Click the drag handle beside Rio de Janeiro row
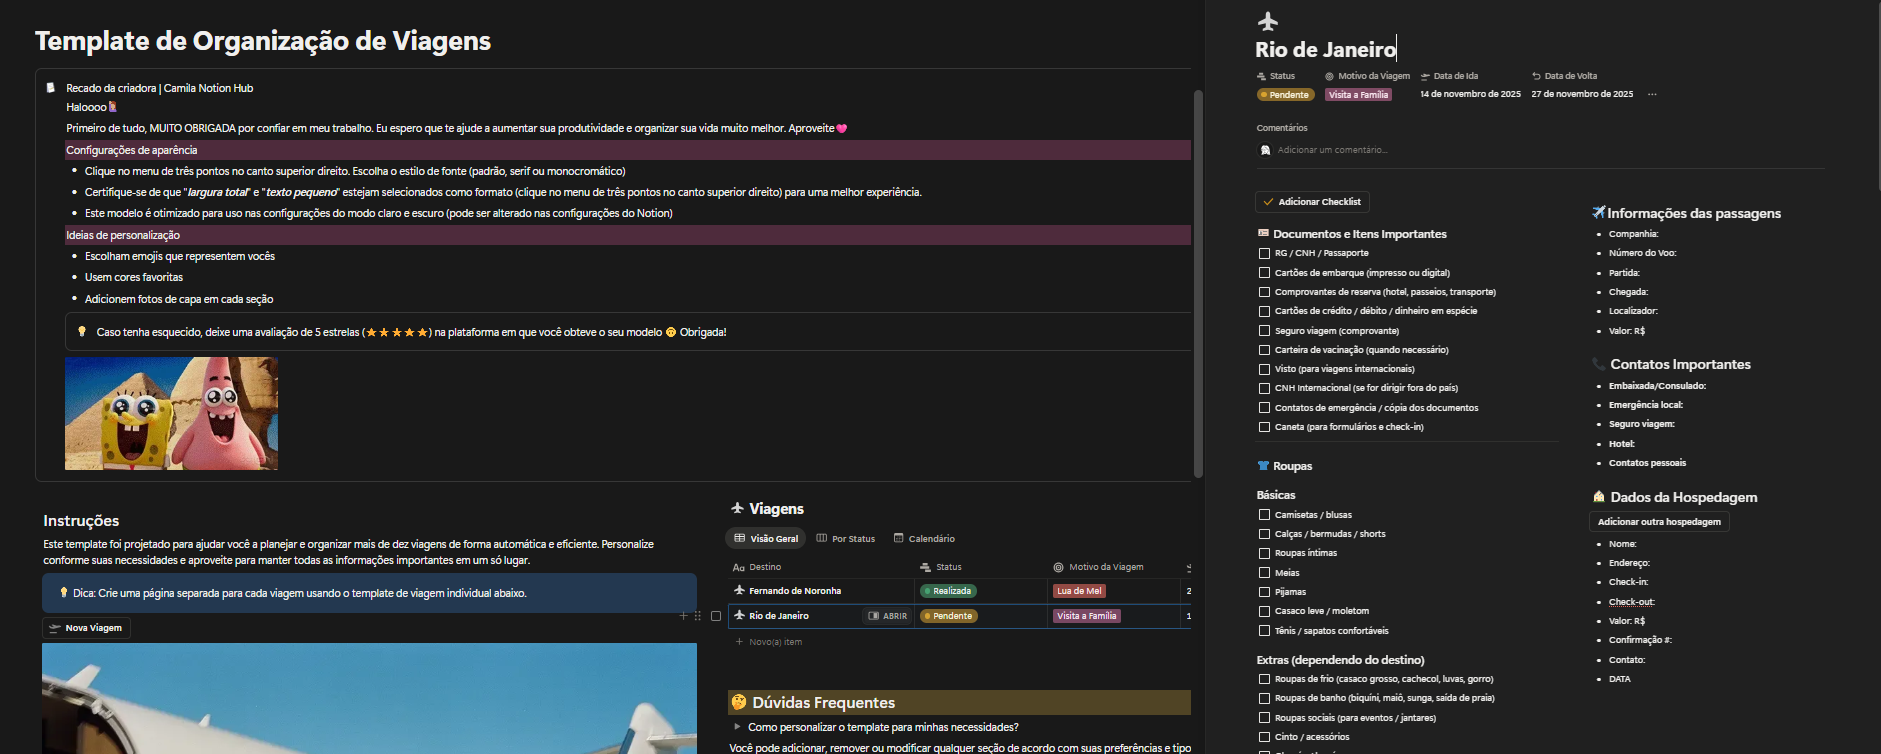This screenshot has height=754, width=1881. [697, 616]
